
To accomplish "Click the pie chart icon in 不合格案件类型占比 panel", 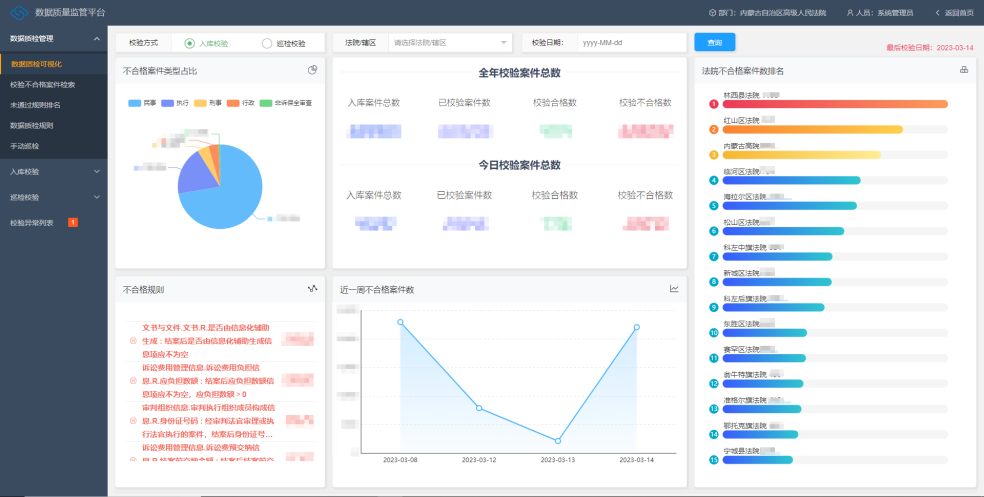I will 312,70.
